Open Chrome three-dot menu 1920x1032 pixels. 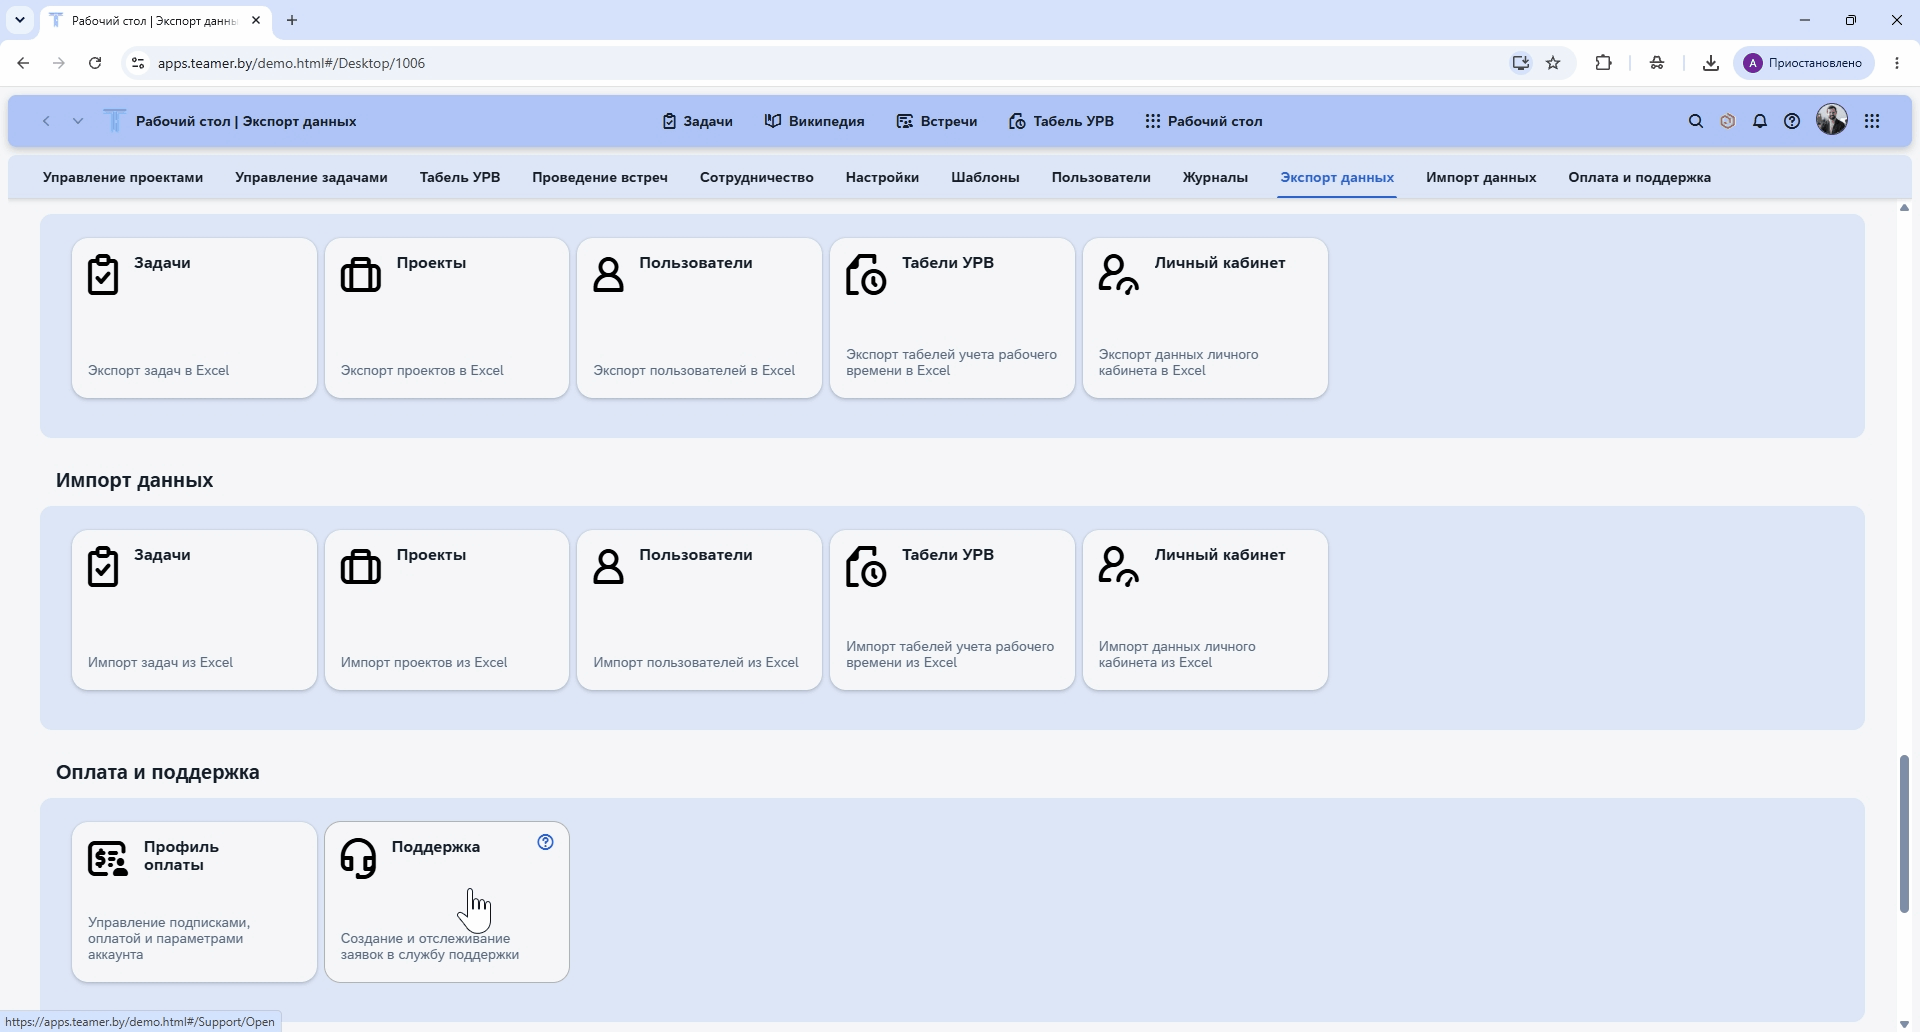tap(1897, 63)
